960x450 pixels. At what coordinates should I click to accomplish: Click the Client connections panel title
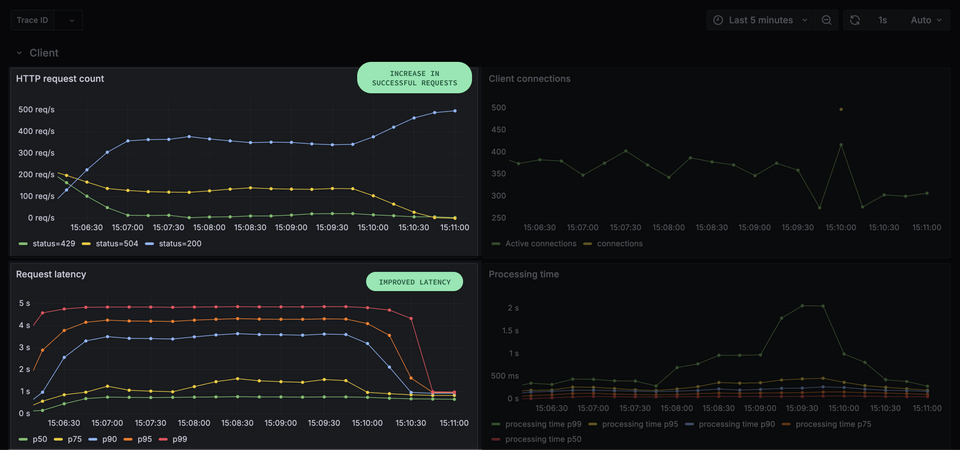coord(530,78)
